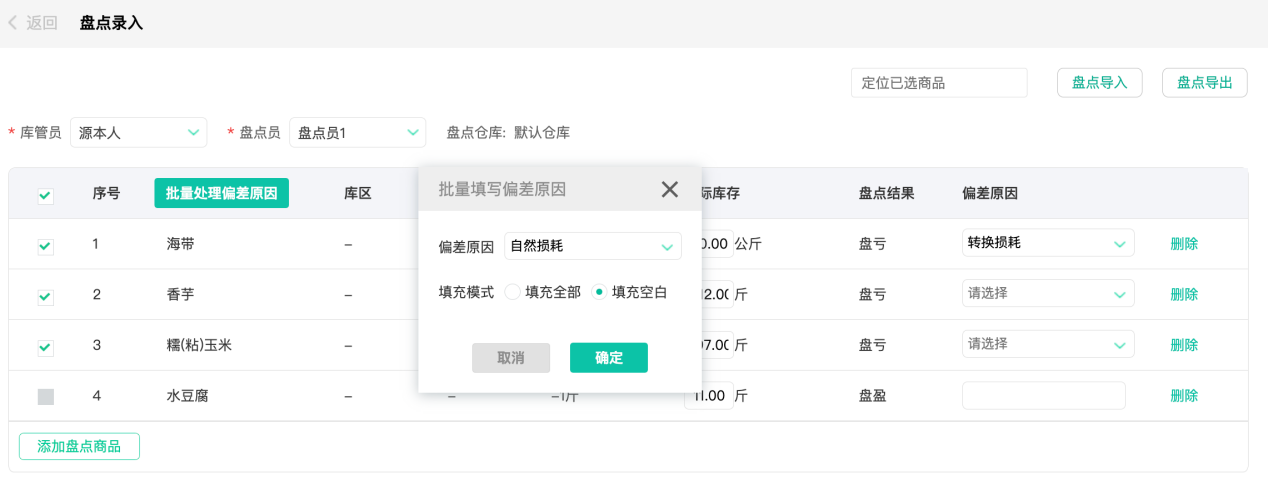The width and height of the screenshot is (1268, 504).
Task: Open the 偏差原因 dropdown showing 自然损耗
Action: coord(592,246)
